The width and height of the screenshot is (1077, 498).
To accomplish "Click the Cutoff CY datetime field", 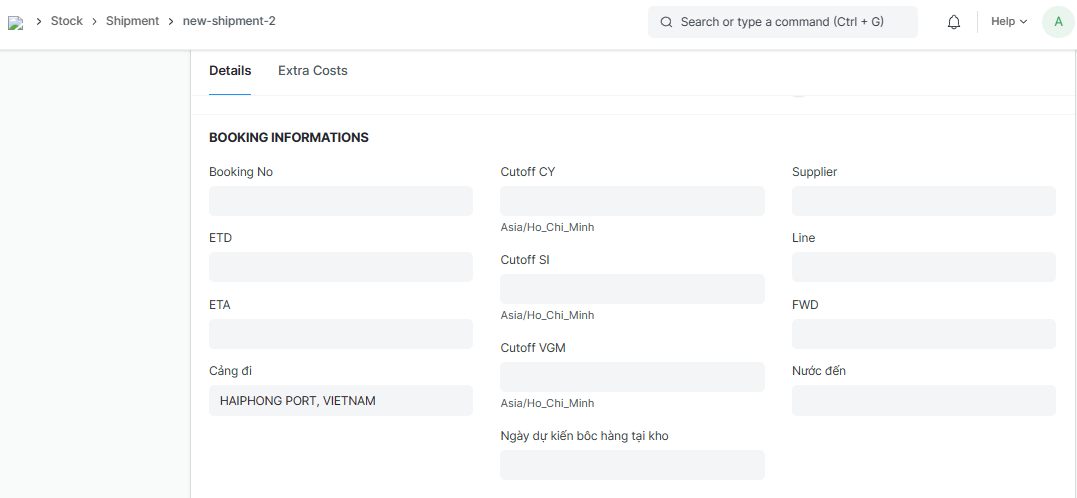I will [x=632, y=201].
